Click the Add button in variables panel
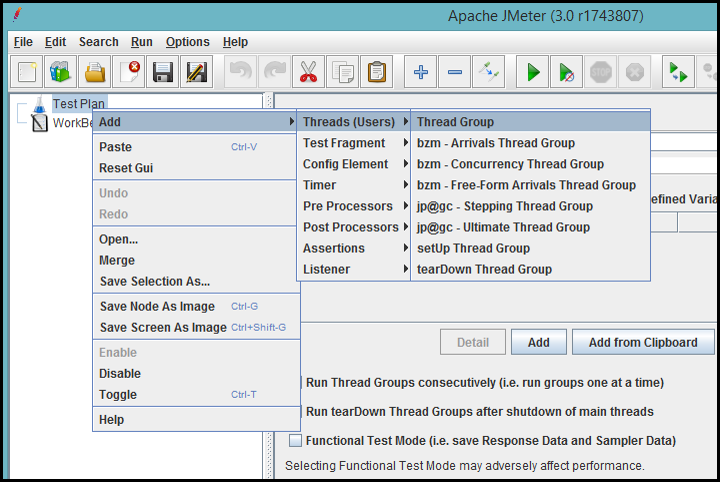 tap(538, 342)
